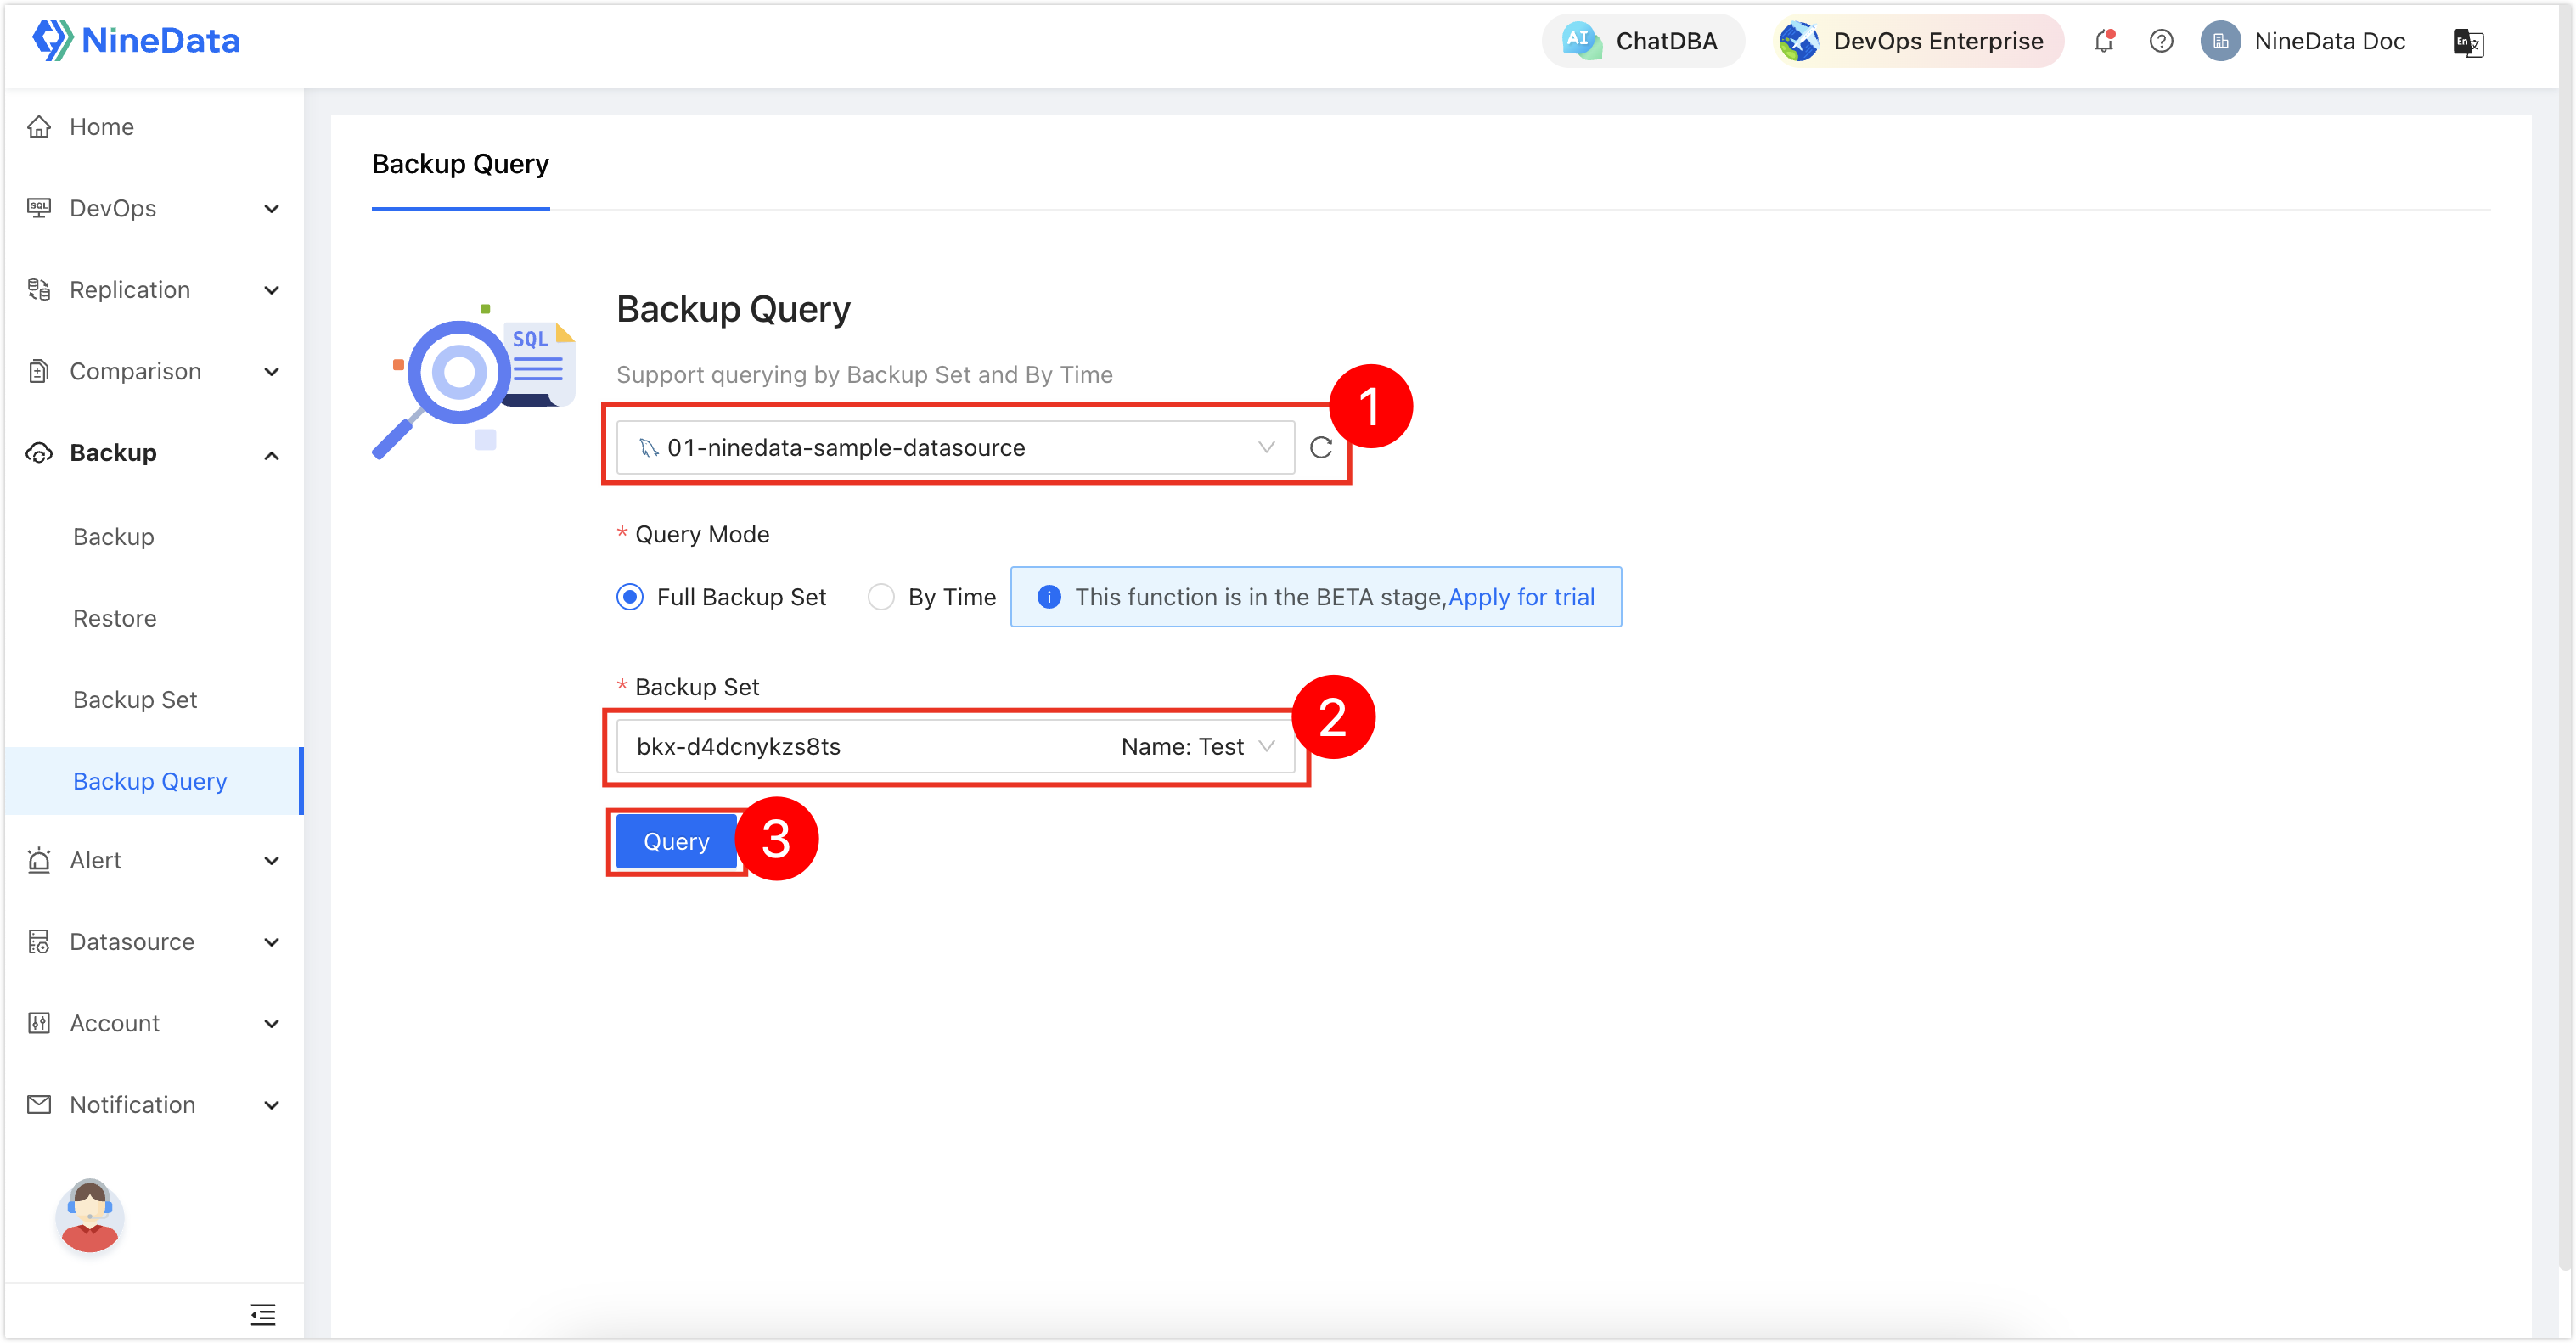Screen dimensions: 2576x1343
Task: Click the refresh datasource icon
Action: click(x=1324, y=447)
